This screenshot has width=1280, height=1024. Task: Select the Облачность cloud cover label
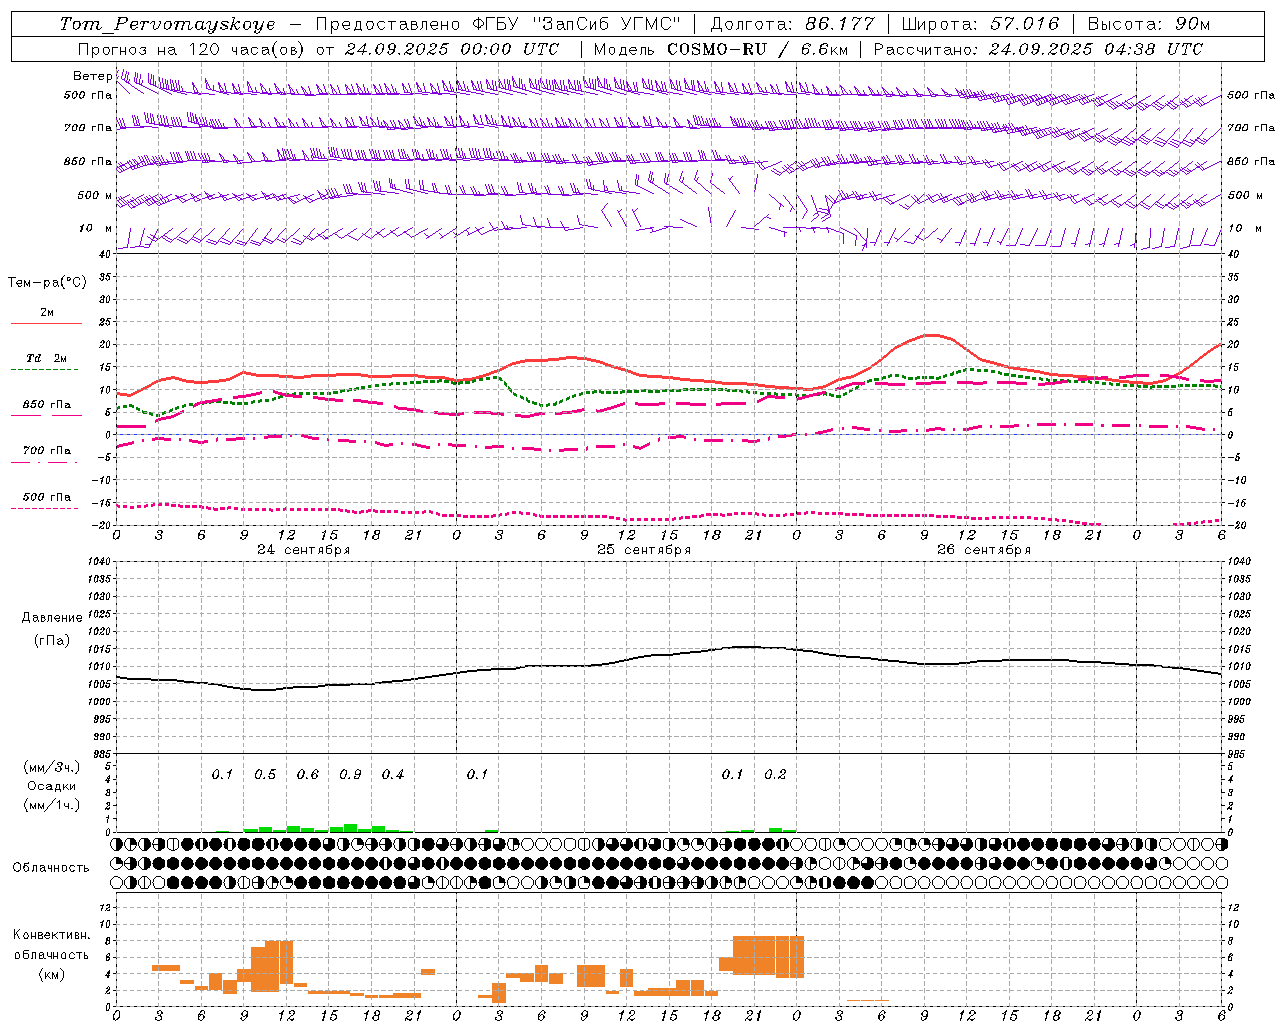pos(51,868)
